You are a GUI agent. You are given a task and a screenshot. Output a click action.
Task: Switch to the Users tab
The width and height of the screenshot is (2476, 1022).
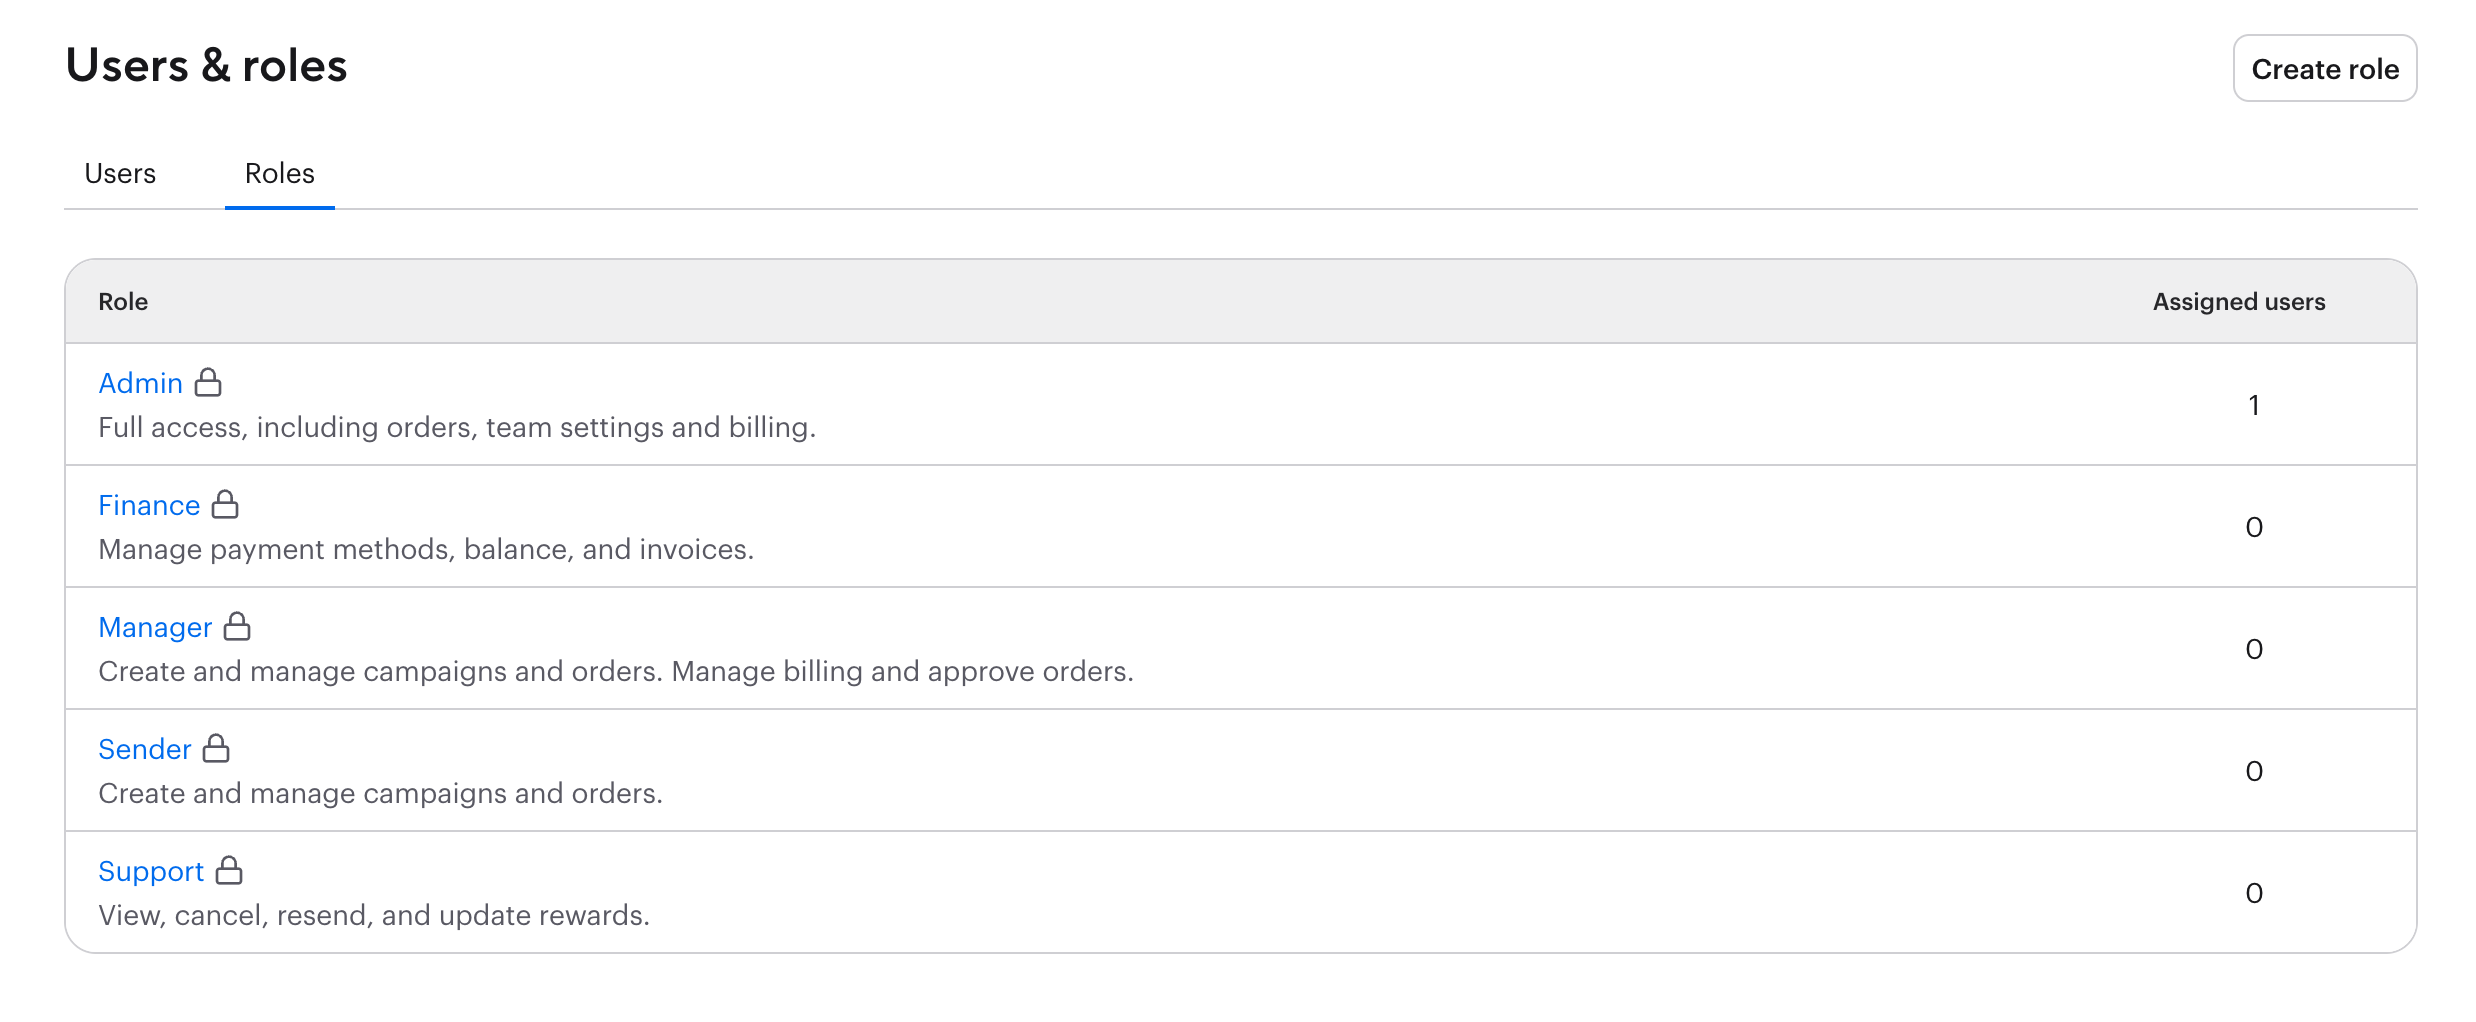(120, 174)
